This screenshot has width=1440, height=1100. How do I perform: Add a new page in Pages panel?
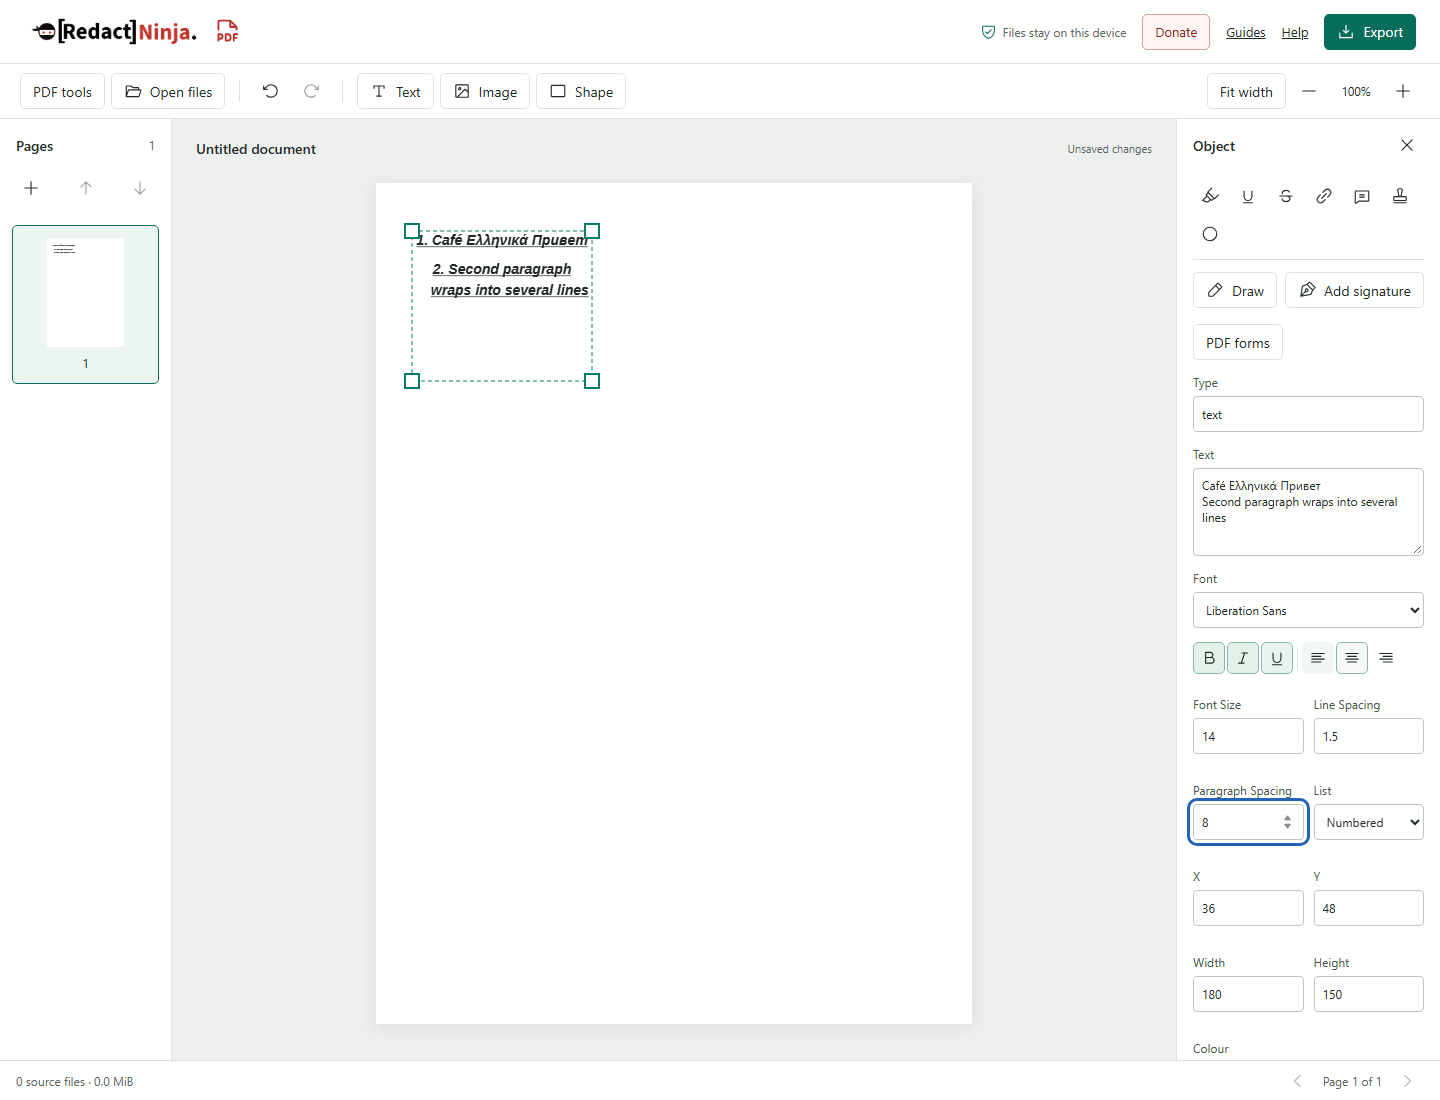pyautogui.click(x=31, y=188)
